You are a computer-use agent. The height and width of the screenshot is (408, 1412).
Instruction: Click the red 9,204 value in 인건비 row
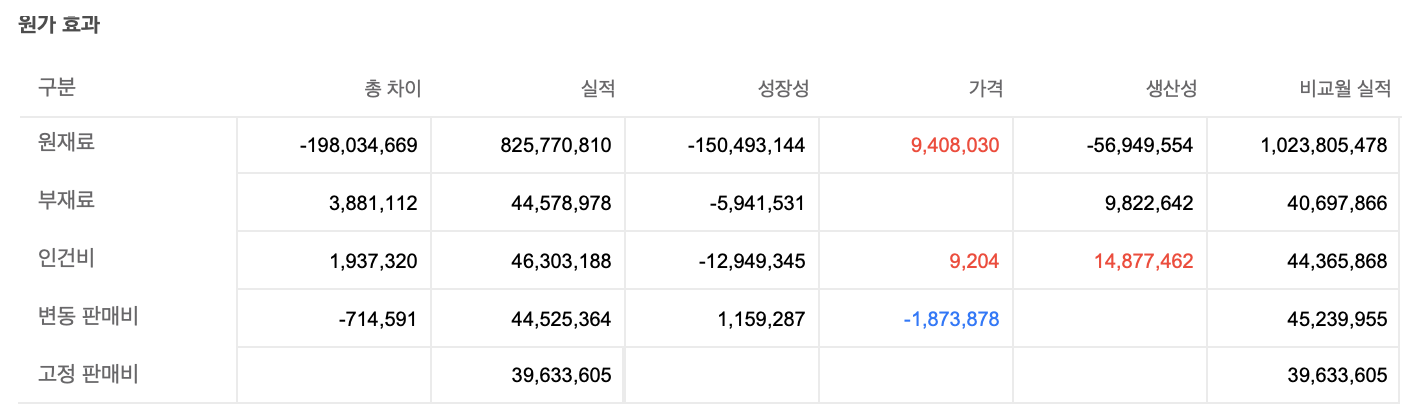[x=973, y=261]
